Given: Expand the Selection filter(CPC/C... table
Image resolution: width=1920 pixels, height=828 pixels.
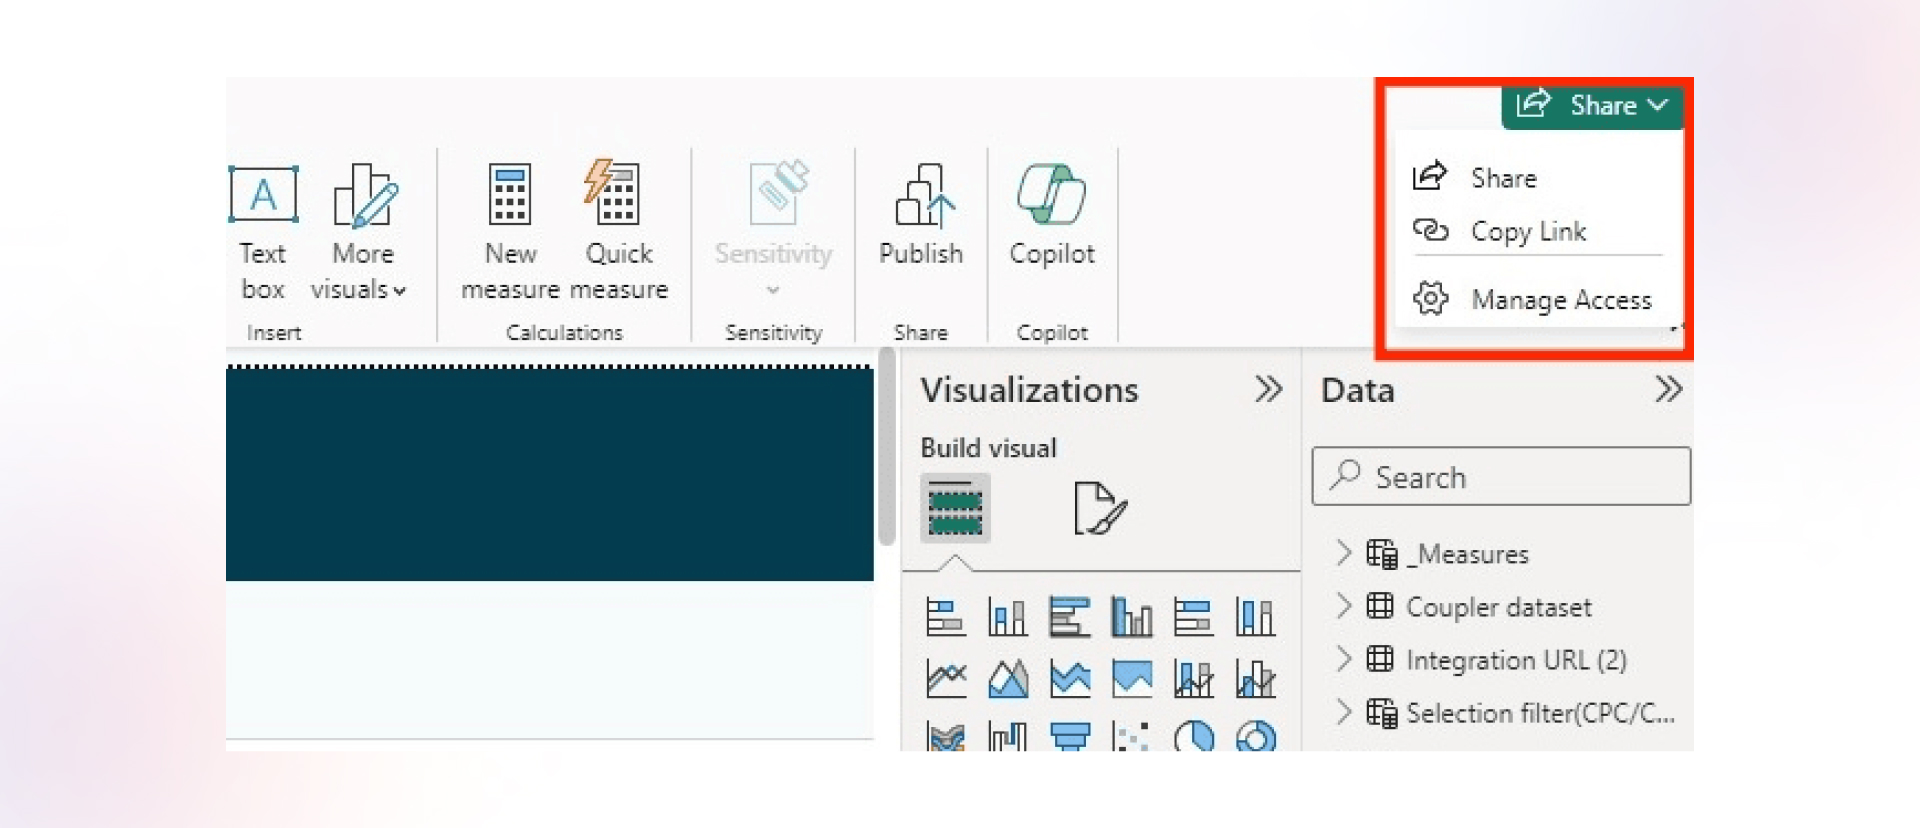Looking at the screenshot, I should pos(1344,712).
